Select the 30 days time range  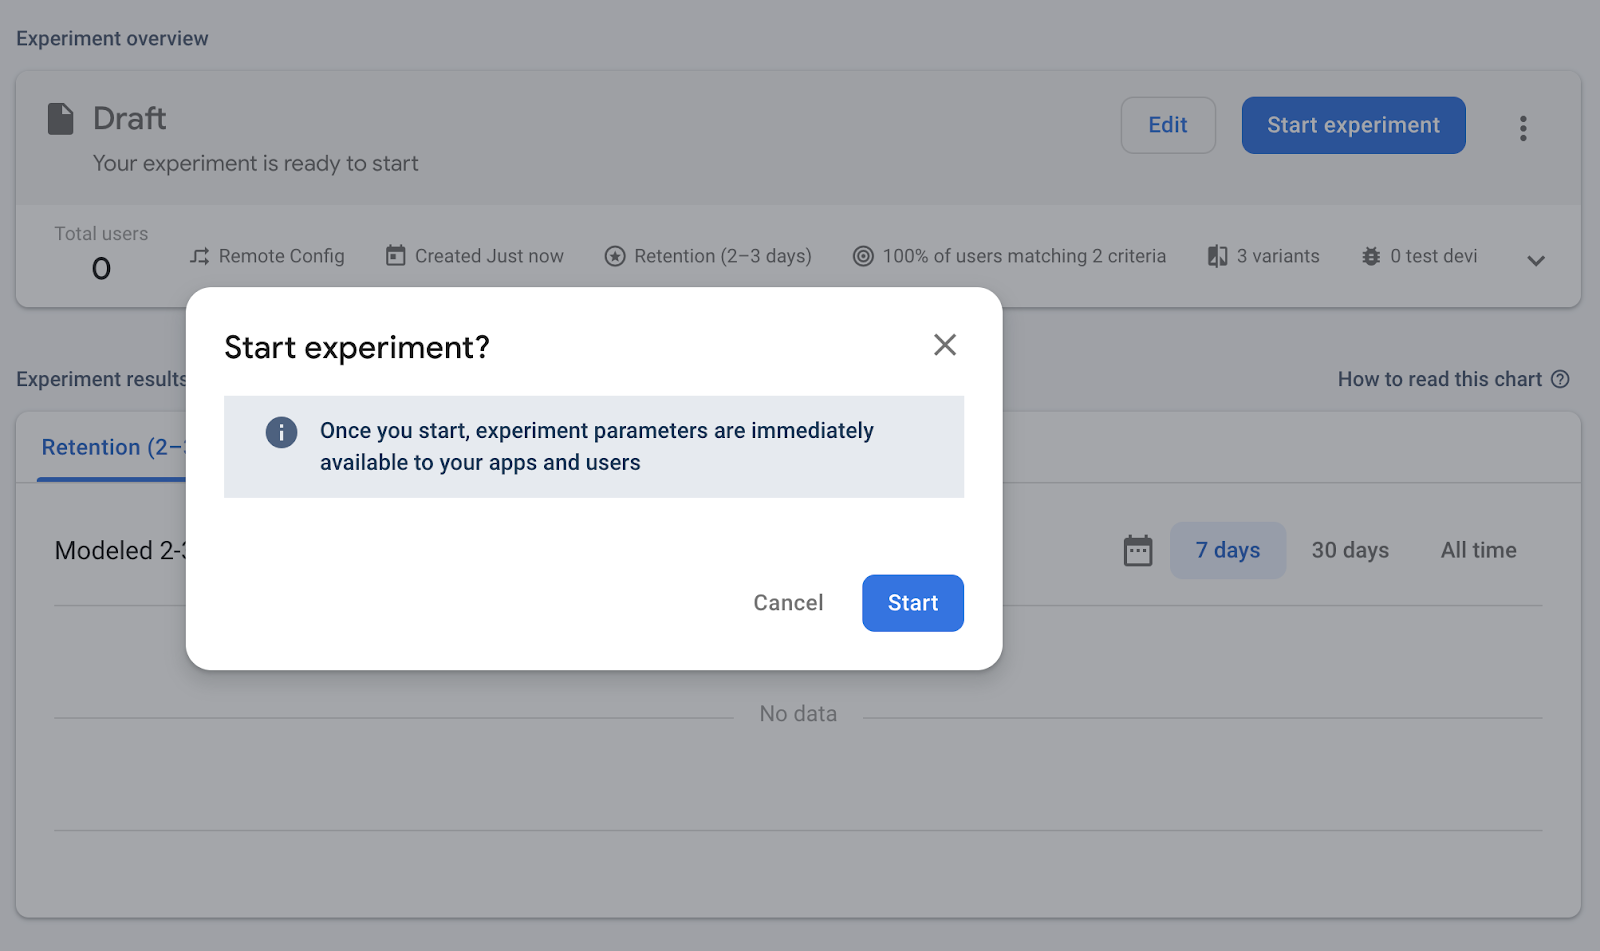pos(1350,550)
